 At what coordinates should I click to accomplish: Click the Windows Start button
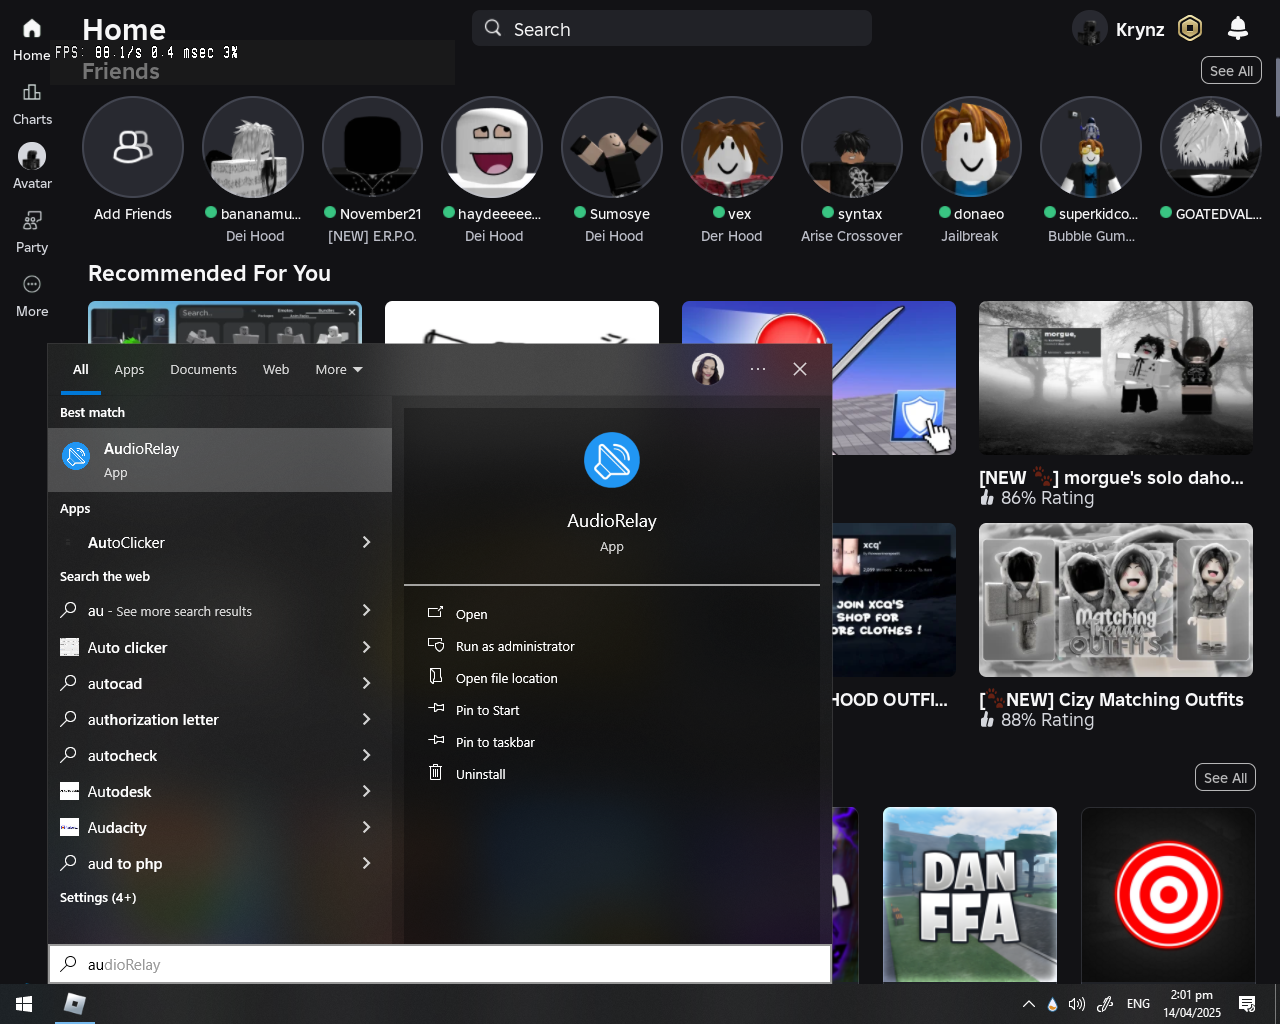(24, 1004)
